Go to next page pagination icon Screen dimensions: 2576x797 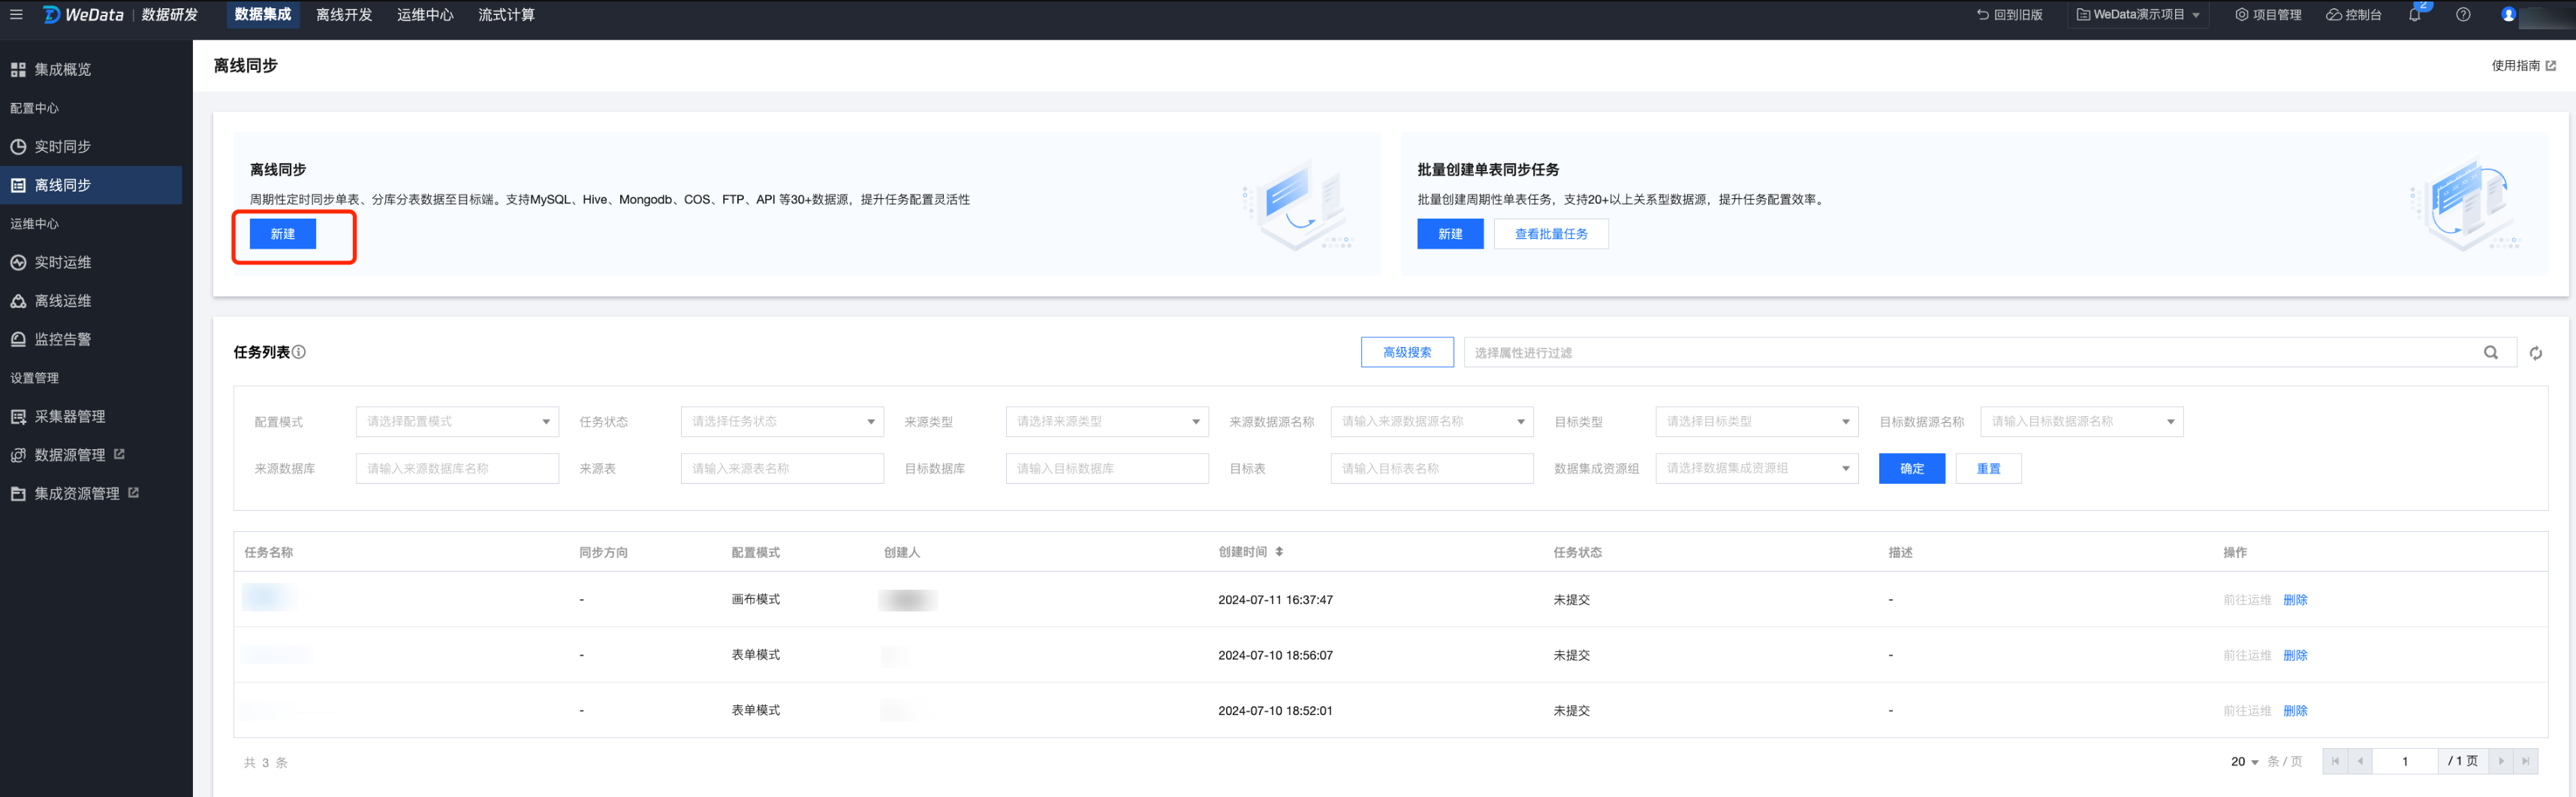[x=2501, y=761]
